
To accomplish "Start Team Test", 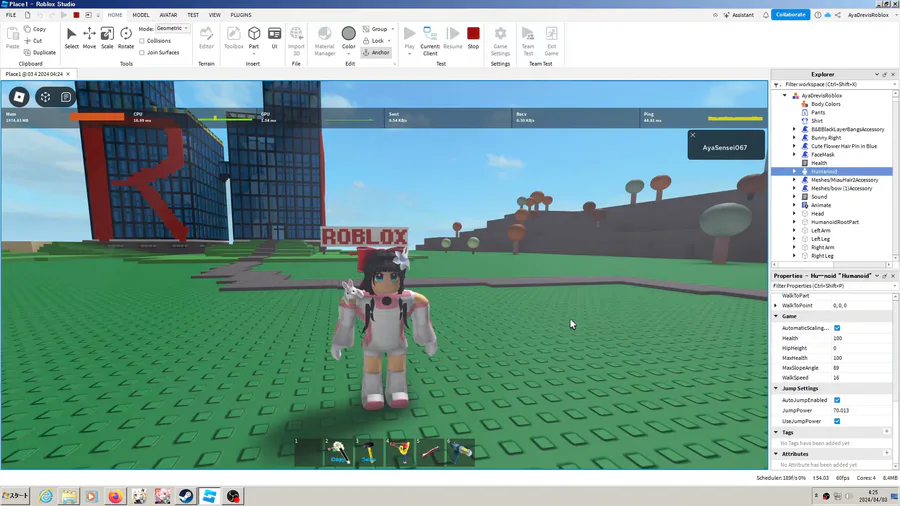I will coord(527,40).
